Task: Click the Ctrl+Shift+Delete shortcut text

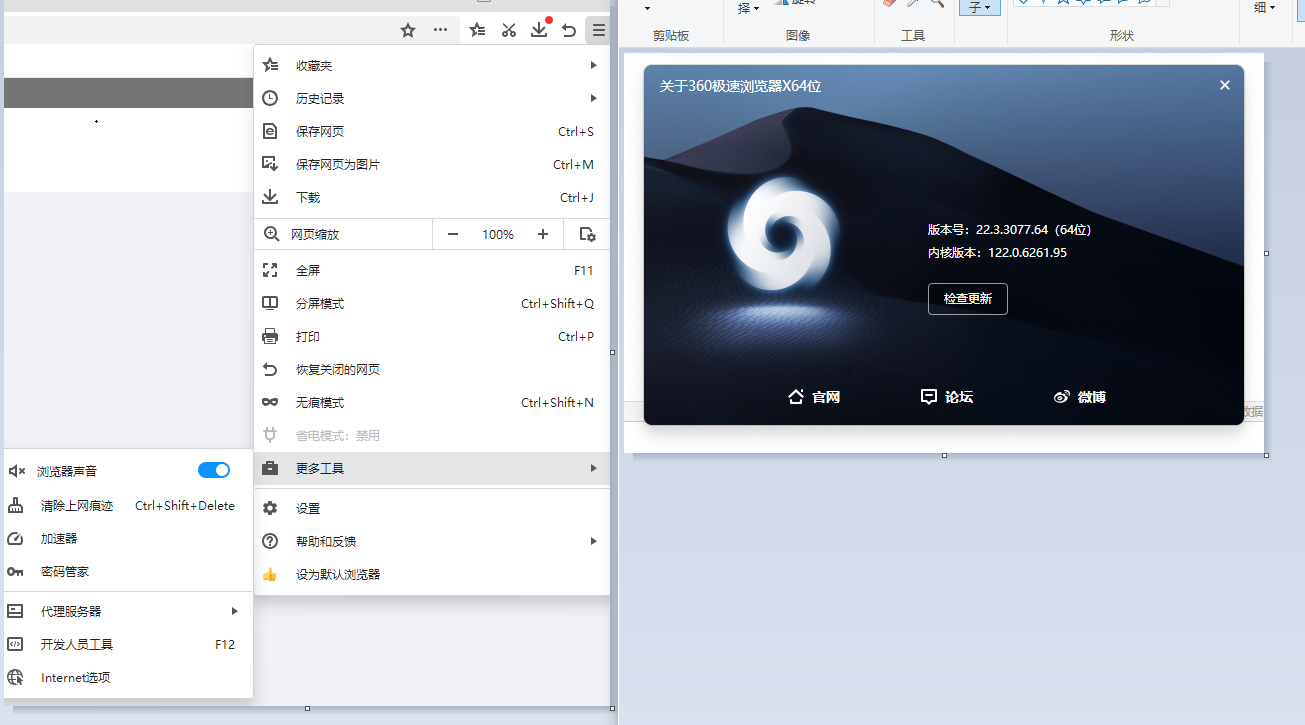Action: coord(185,505)
